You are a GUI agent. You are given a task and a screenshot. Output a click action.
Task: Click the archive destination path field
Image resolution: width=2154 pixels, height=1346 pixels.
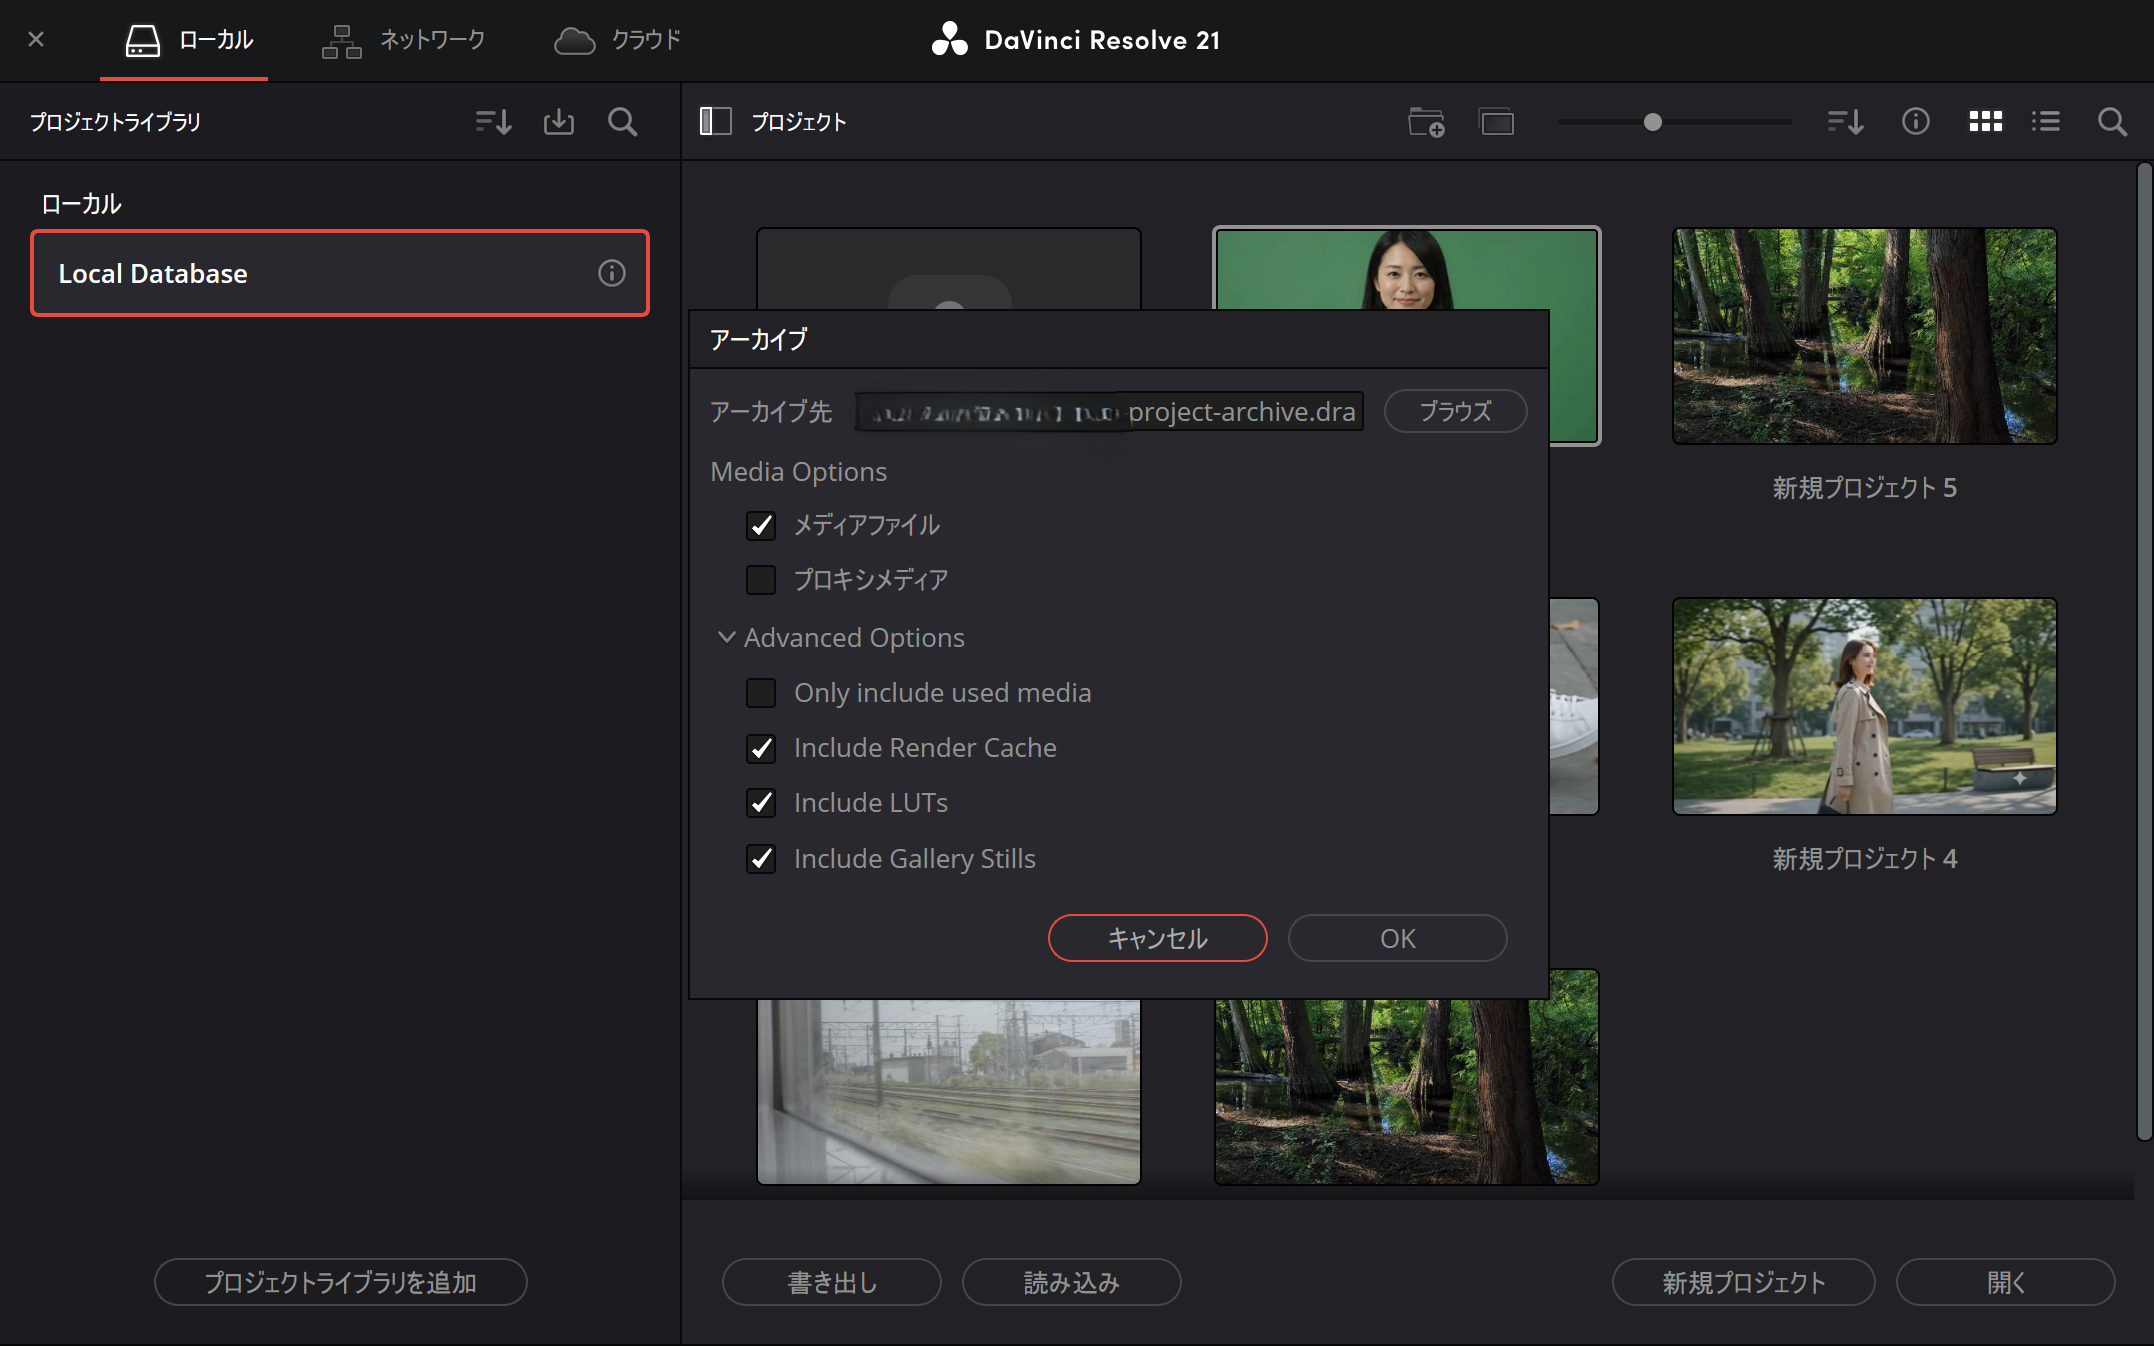1109,411
